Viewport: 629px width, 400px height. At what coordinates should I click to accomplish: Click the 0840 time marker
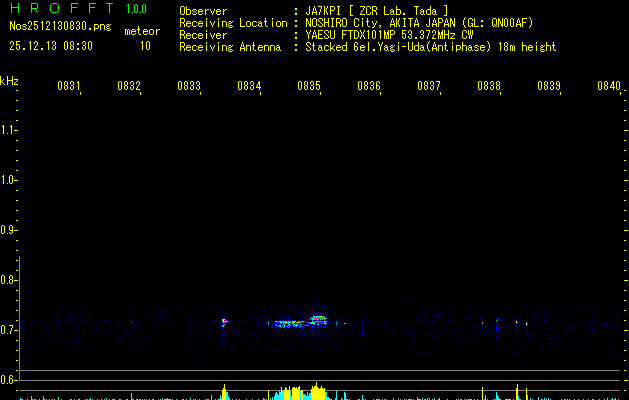[x=608, y=87]
